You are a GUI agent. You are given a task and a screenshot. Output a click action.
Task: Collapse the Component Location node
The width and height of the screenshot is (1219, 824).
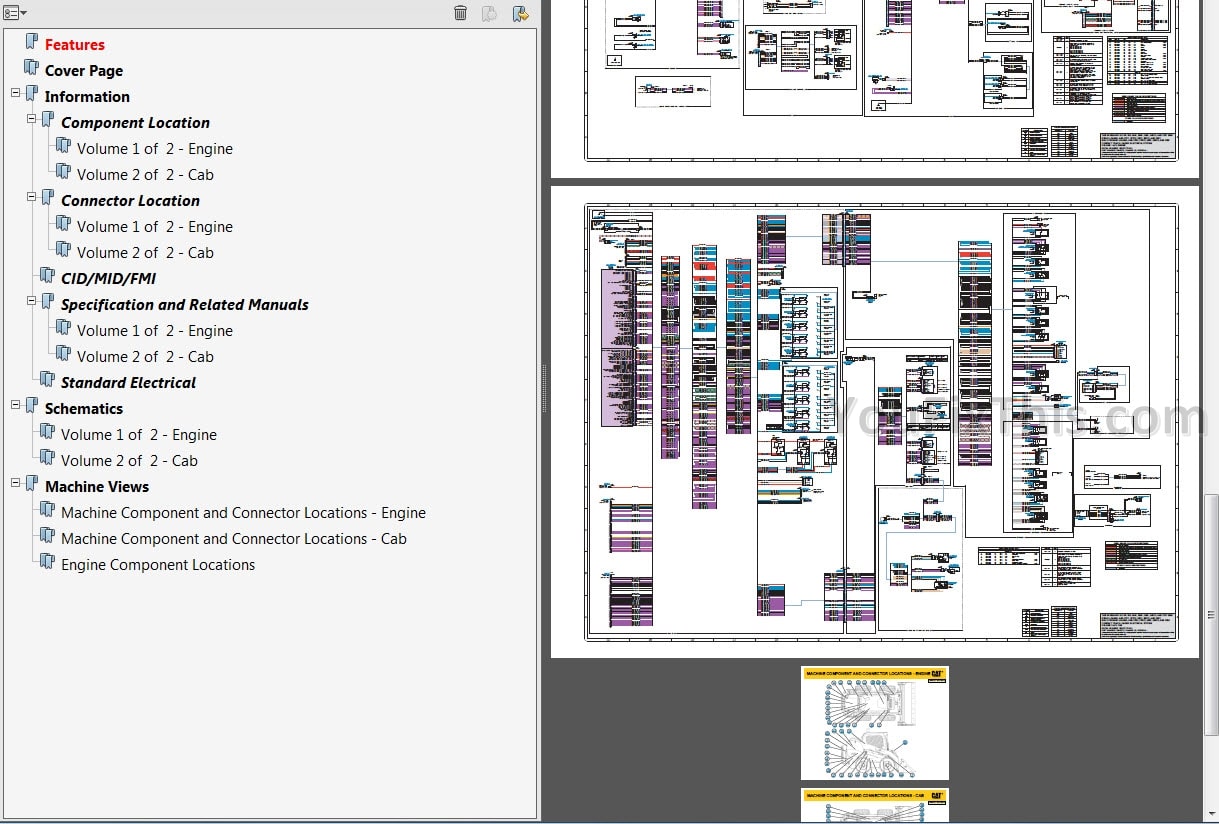click(32, 119)
